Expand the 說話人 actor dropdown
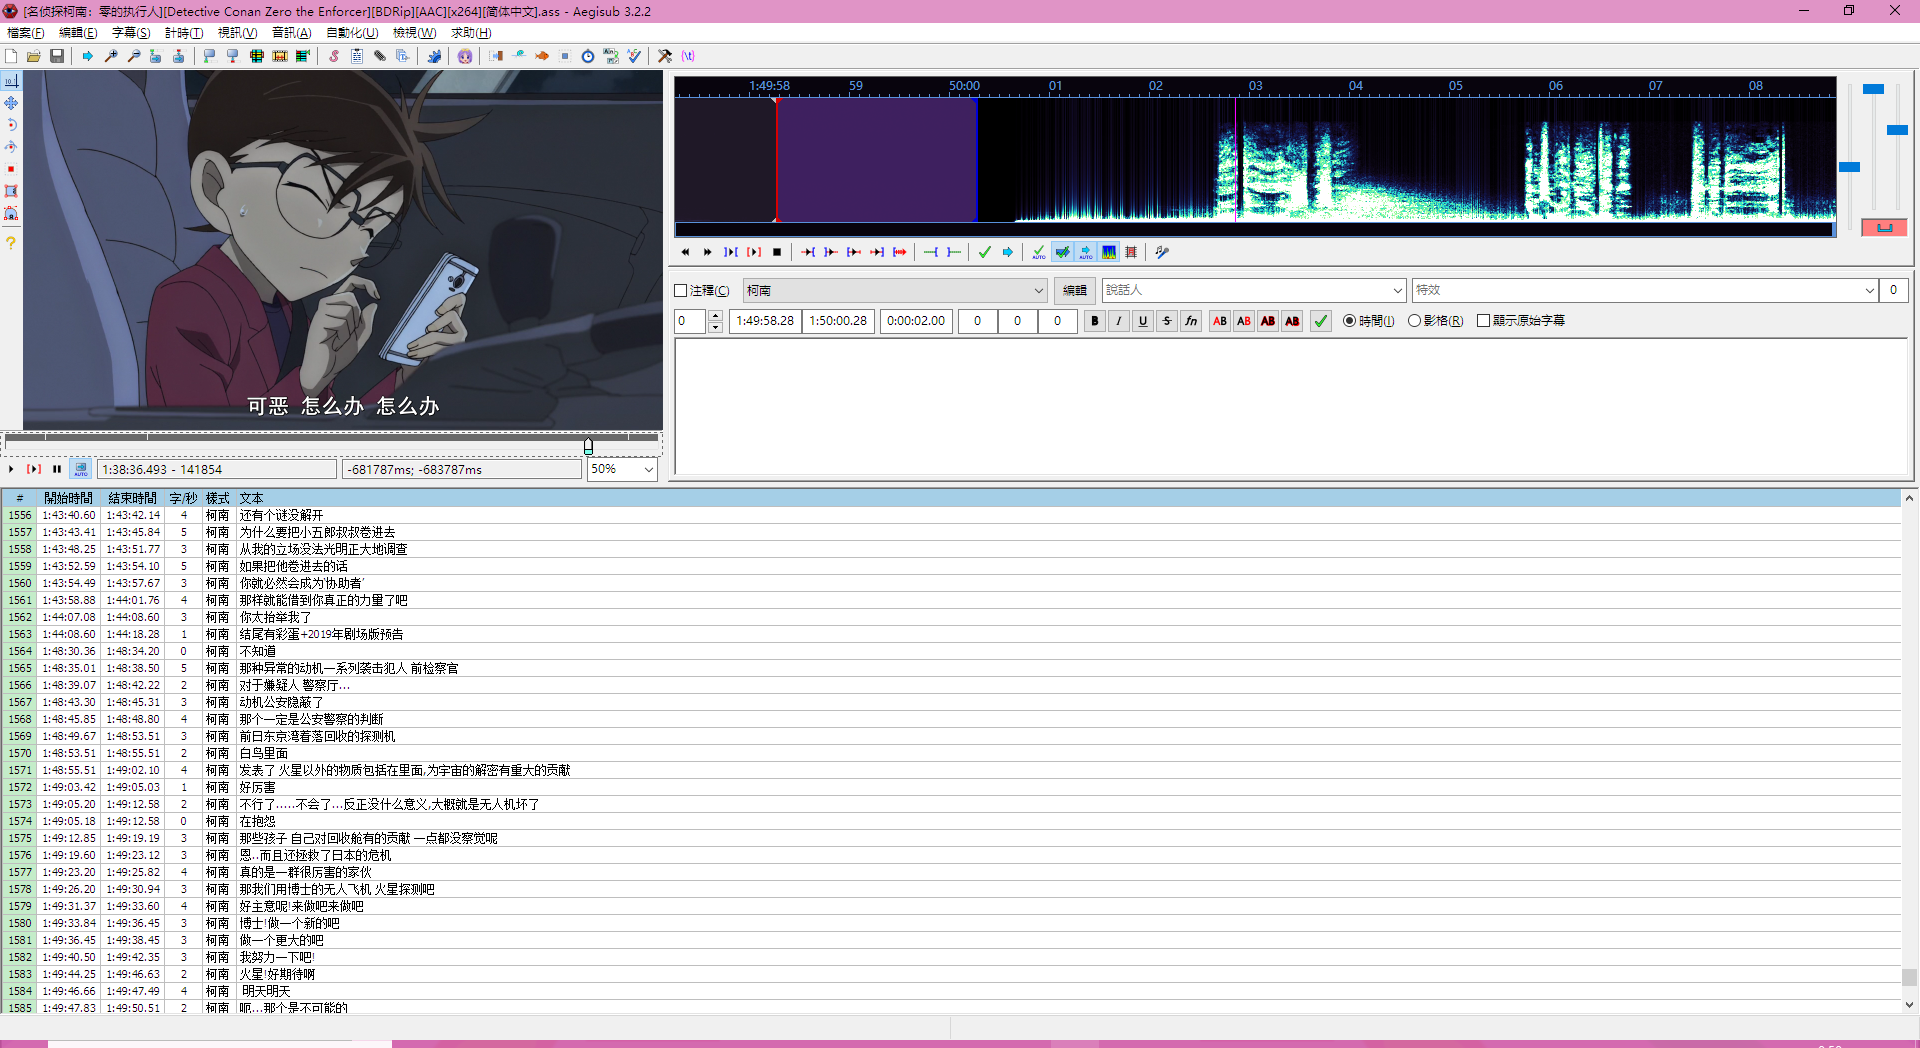 pyautogui.click(x=1398, y=291)
